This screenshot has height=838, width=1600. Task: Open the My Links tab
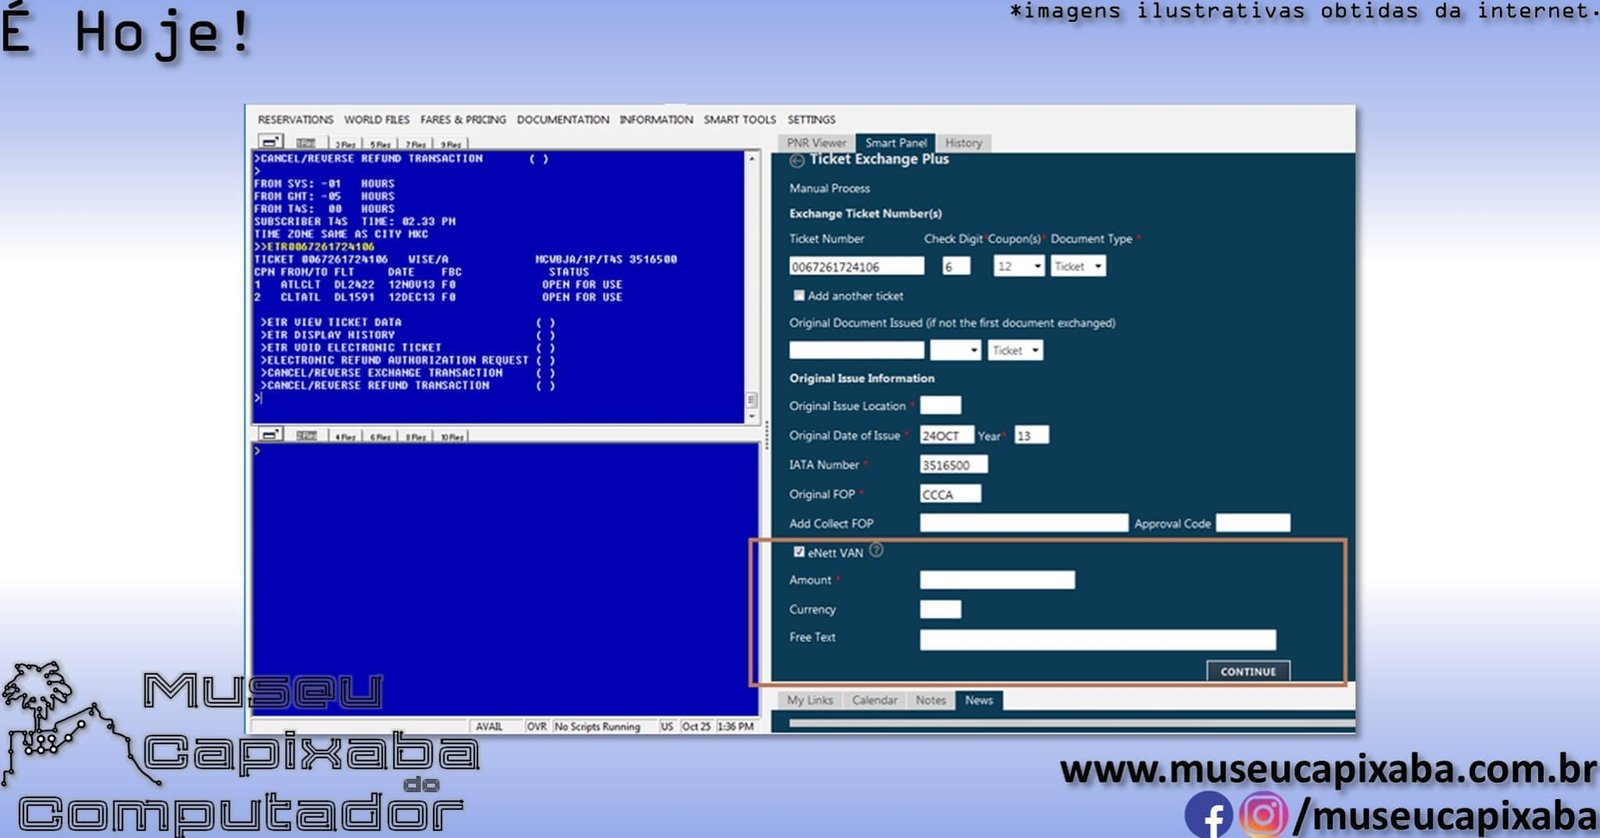(810, 700)
